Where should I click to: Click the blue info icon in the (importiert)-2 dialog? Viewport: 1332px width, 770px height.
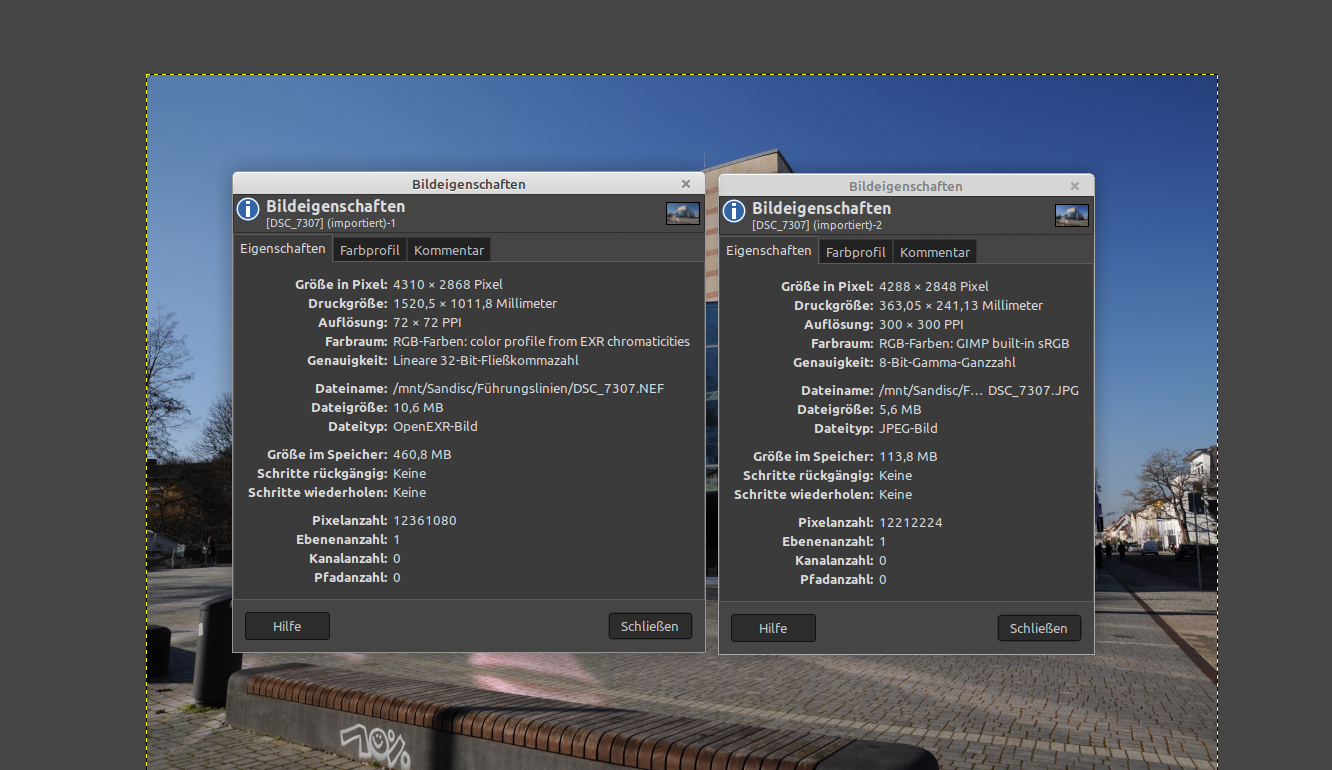734,211
